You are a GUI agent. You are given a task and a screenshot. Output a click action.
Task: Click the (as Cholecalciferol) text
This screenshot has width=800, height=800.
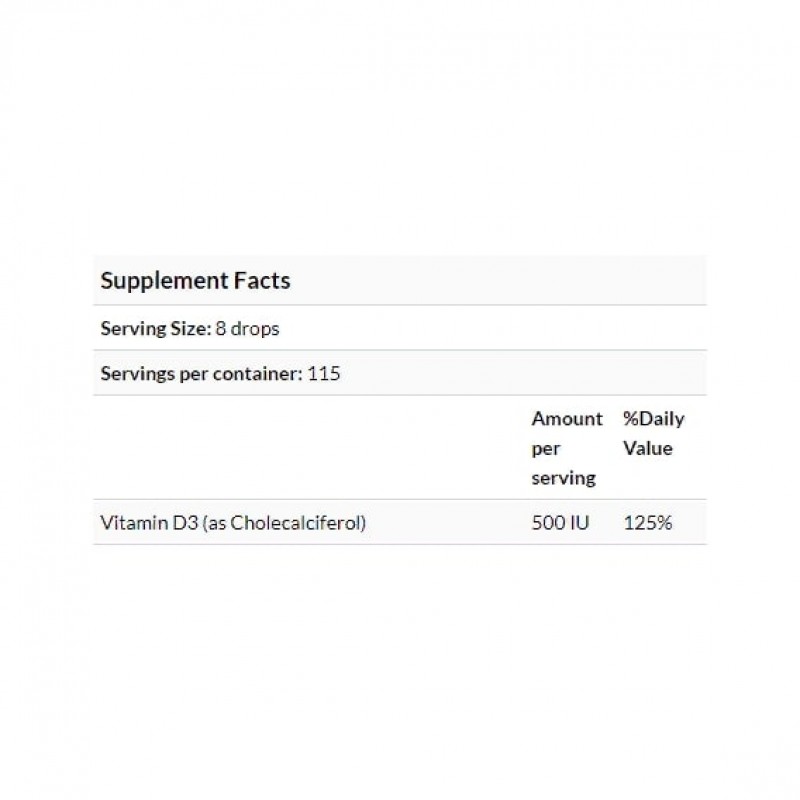(x=284, y=523)
